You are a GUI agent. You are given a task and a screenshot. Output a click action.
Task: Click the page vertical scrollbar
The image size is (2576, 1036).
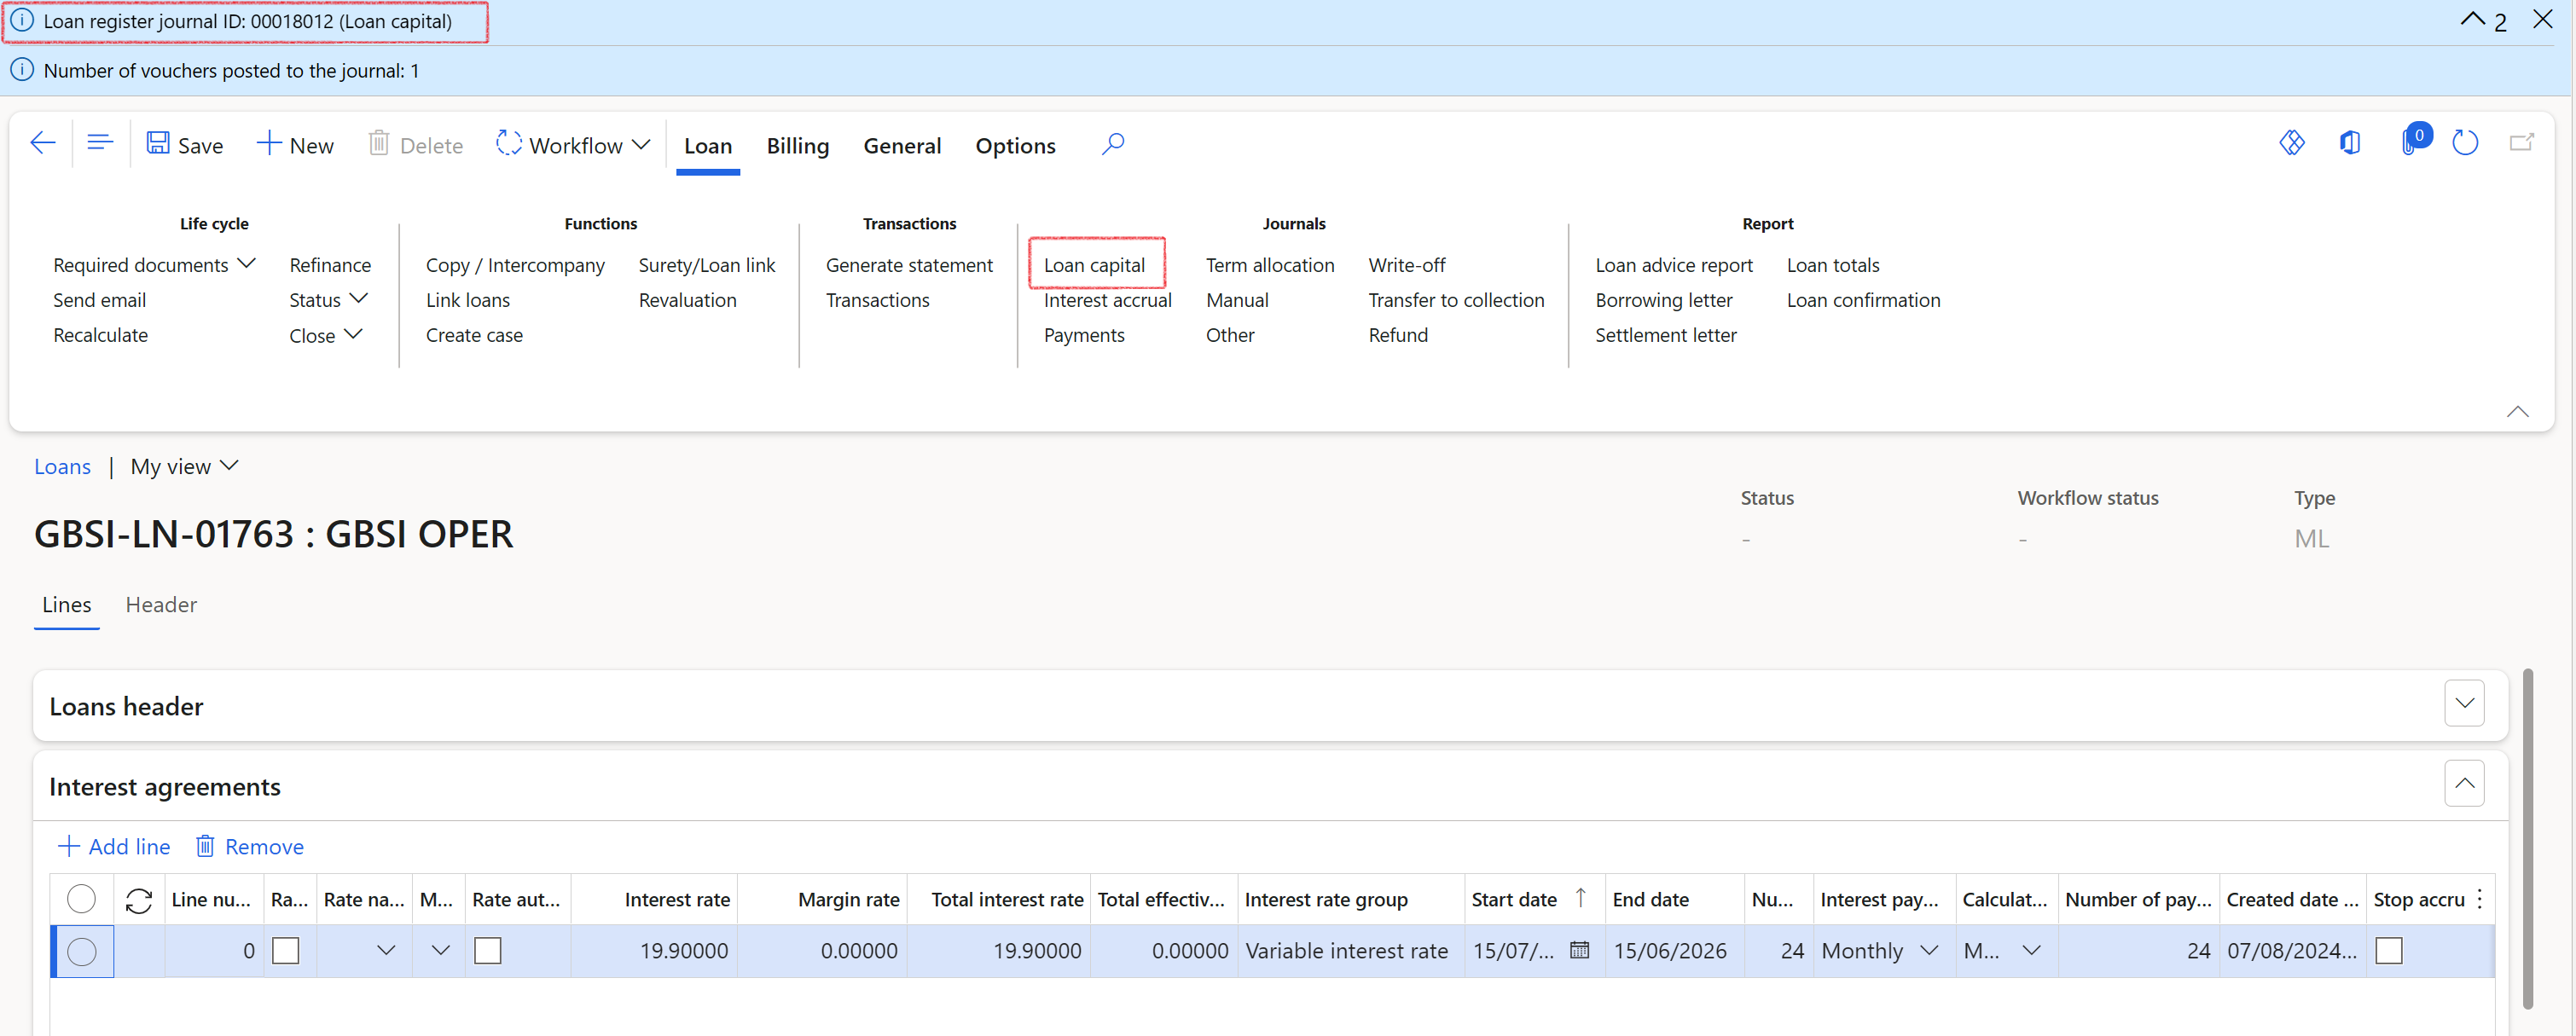pyautogui.click(x=2528, y=840)
